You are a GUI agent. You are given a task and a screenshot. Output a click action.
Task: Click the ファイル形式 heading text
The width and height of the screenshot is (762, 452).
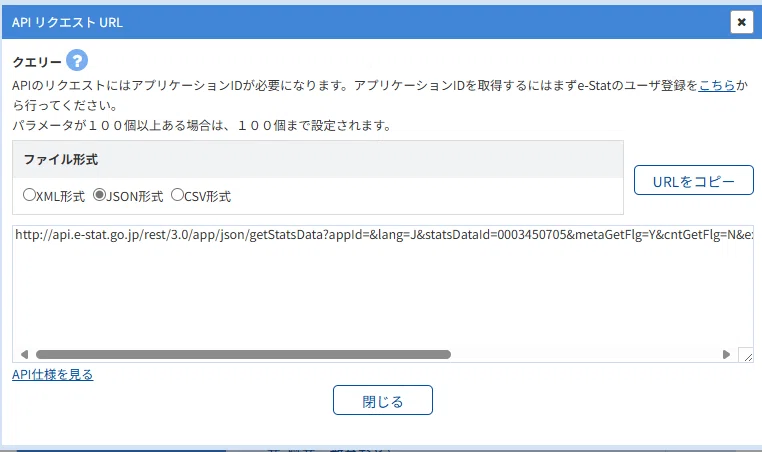click(61, 160)
